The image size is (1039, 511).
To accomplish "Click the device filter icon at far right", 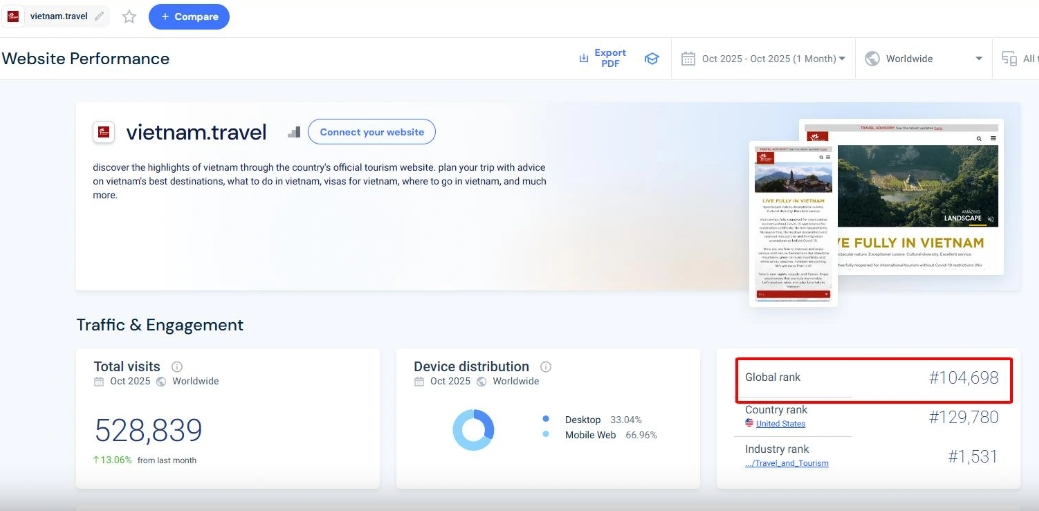I will click(1009, 59).
